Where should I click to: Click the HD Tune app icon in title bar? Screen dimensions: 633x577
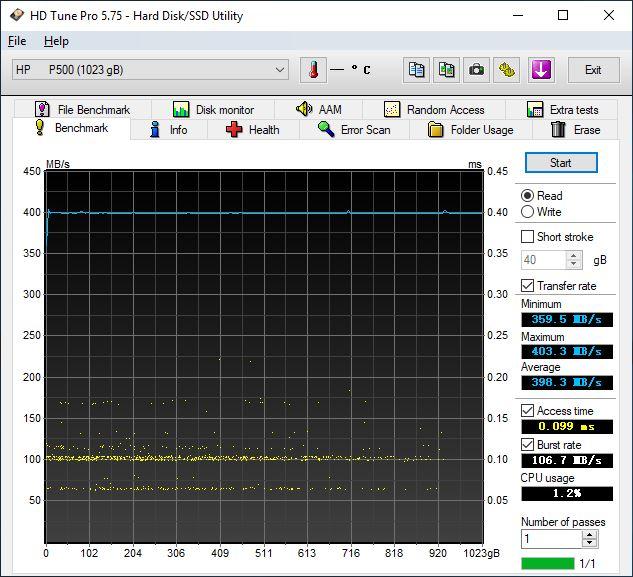tap(17, 15)
